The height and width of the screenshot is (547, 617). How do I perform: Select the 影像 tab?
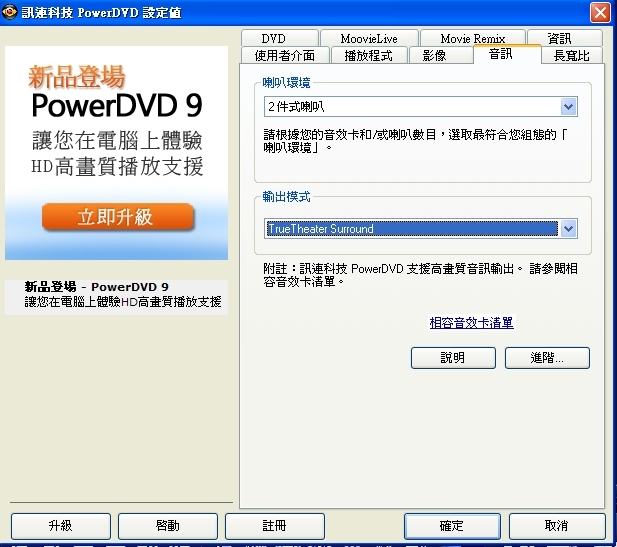441,55
